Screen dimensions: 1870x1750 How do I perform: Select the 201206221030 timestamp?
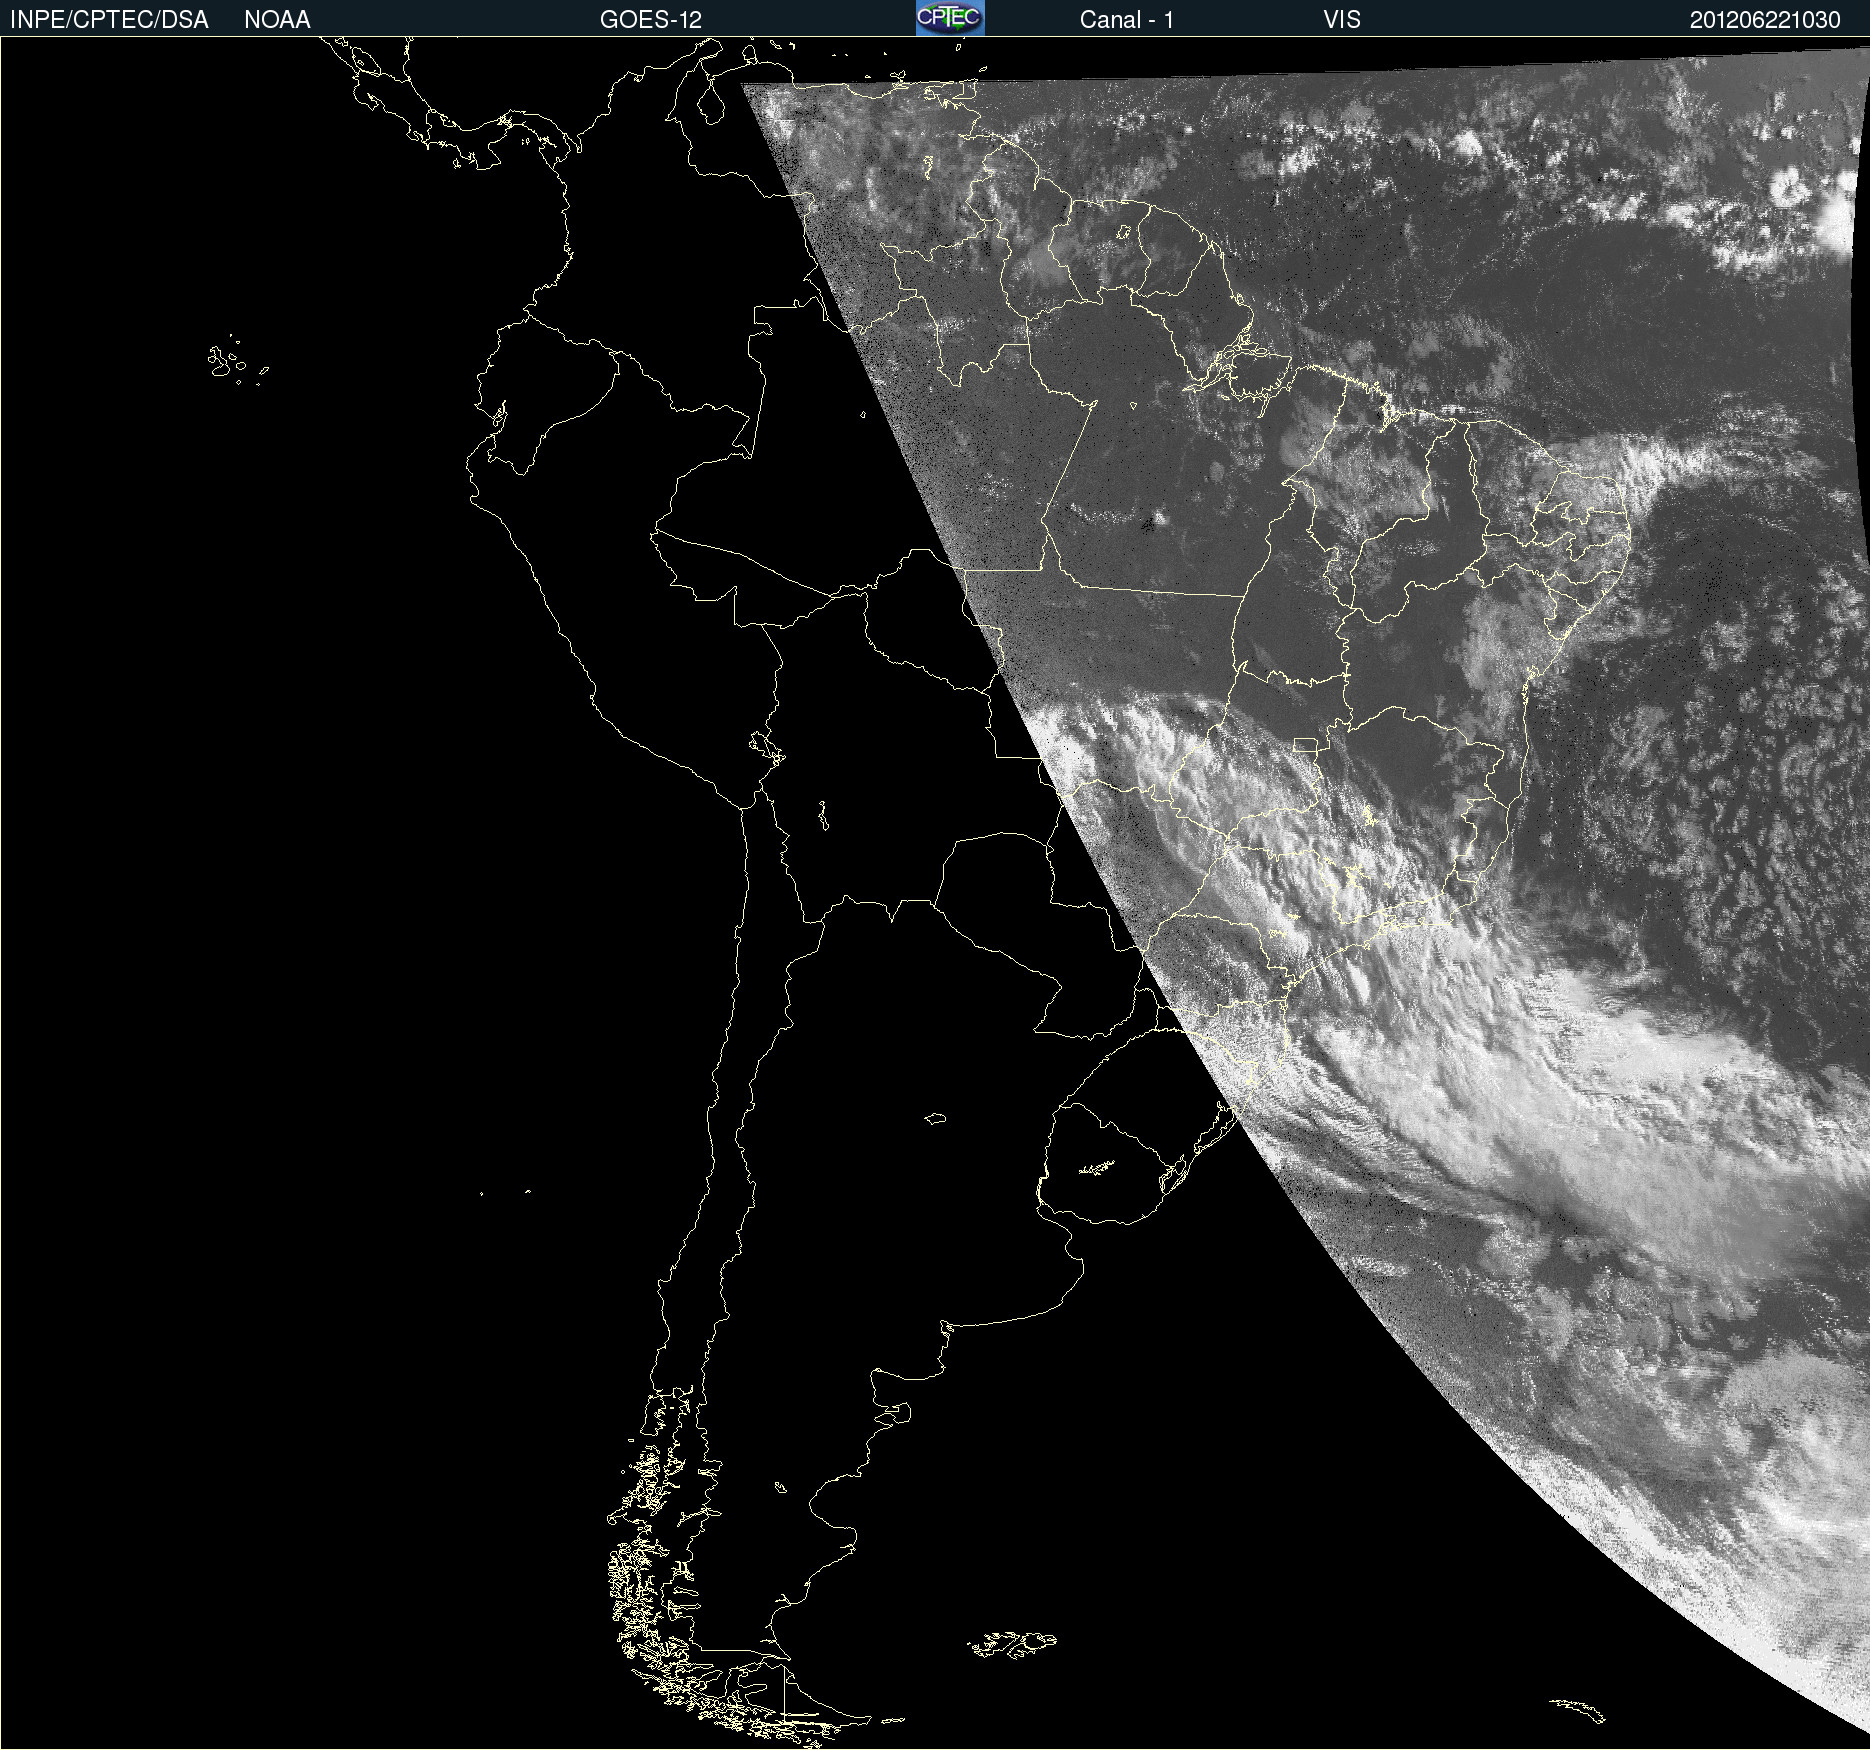tap(1765, 20)
